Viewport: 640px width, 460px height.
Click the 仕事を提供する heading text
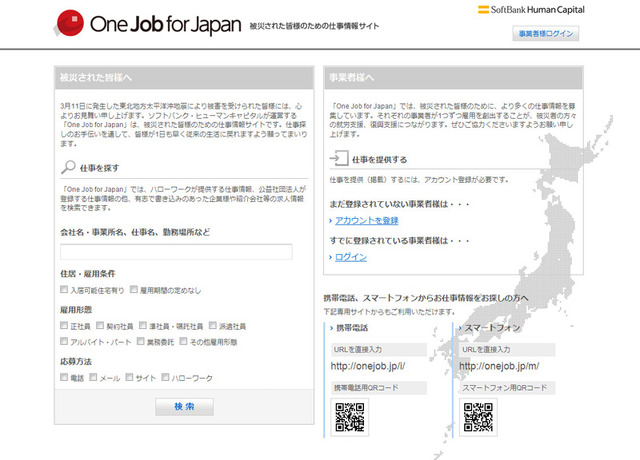click(x=380, y=160)
